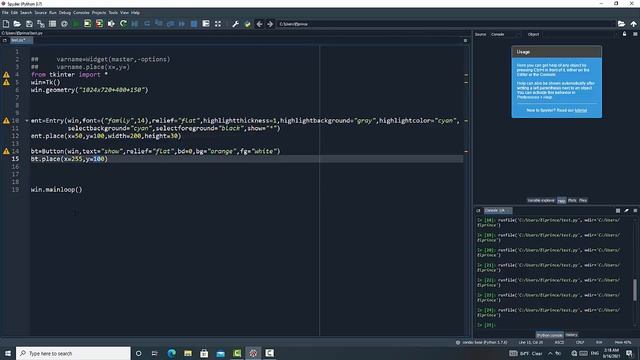Viewport: 640px width, 360px height.
Task: Click the console pencil clear icon
Action: point(627,211)
